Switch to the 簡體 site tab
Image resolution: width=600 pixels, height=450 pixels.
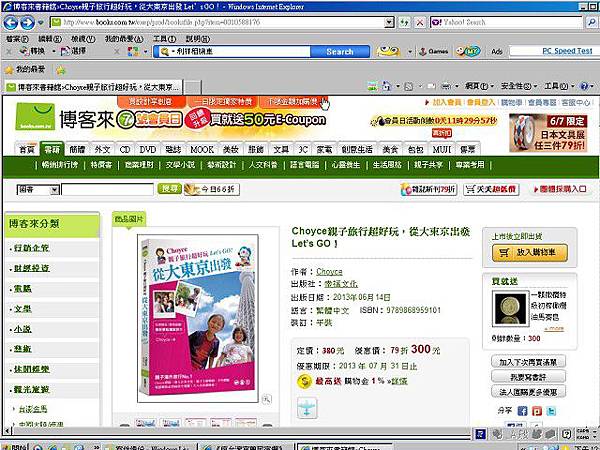(x=77, y=149)
